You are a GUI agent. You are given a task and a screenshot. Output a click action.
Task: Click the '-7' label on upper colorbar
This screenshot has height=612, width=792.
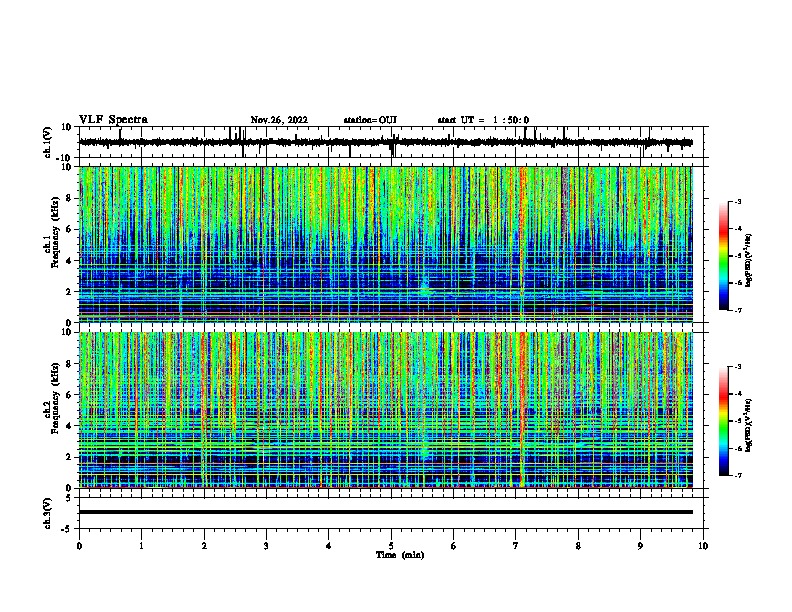[738, 310]
